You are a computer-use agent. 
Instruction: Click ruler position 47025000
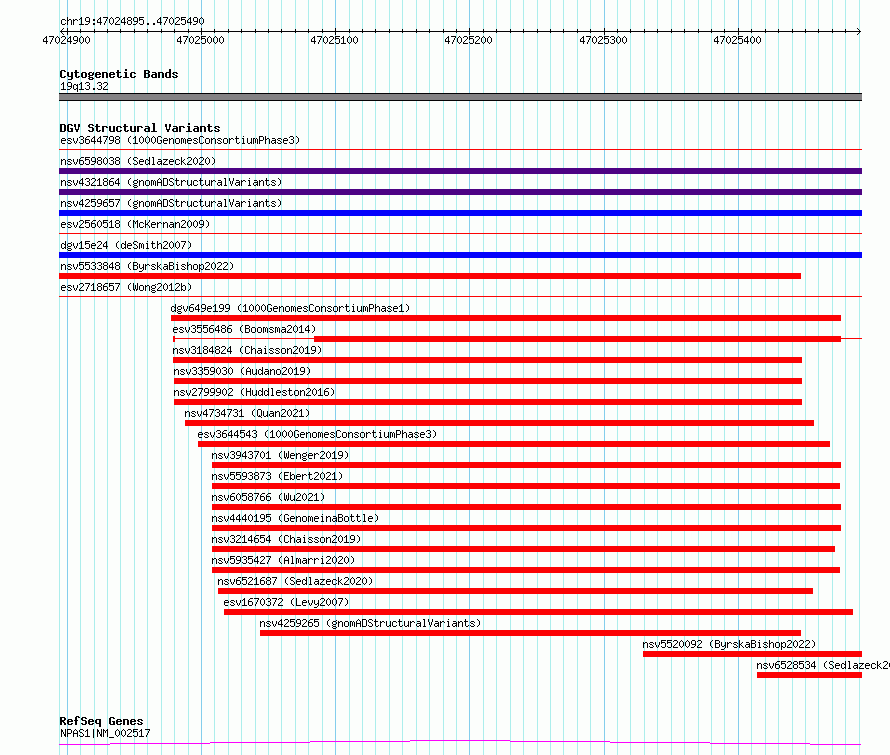coord(200,40)
